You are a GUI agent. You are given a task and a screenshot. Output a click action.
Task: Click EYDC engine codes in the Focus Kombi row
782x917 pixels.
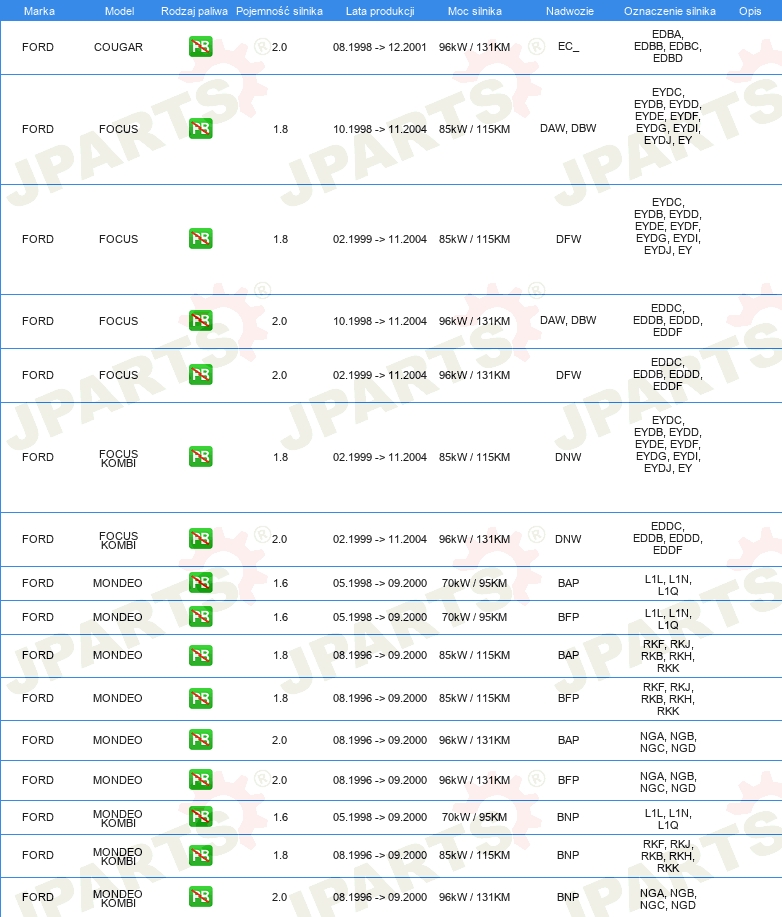(x=668, y=444)
